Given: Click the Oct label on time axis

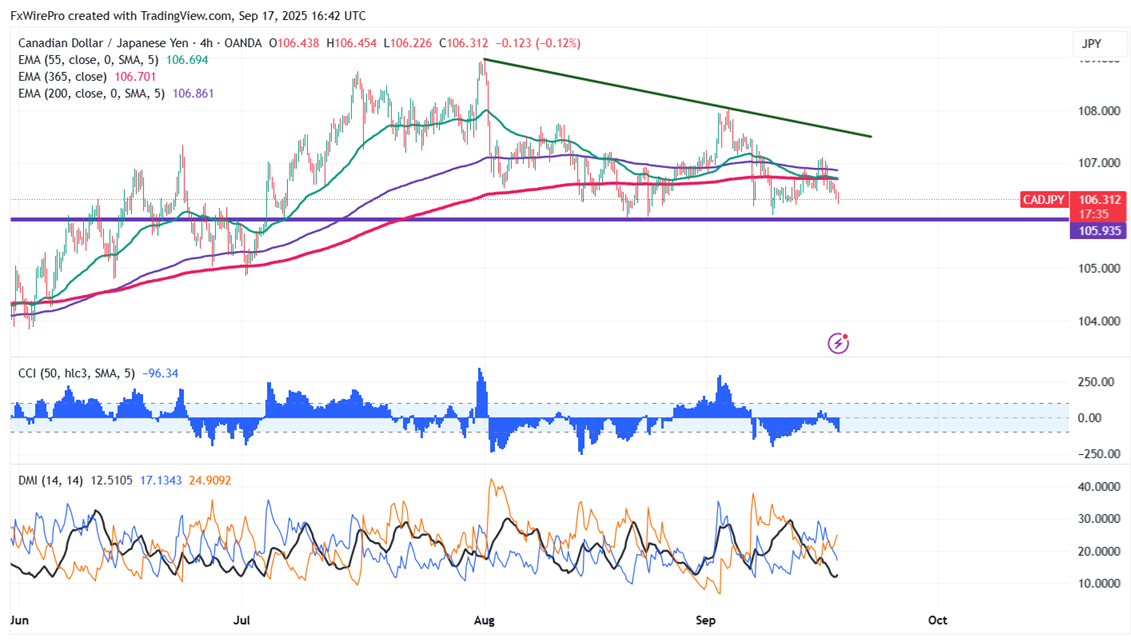Looking at the screenshot, I should pyautogui.click(x=937, y=621).
